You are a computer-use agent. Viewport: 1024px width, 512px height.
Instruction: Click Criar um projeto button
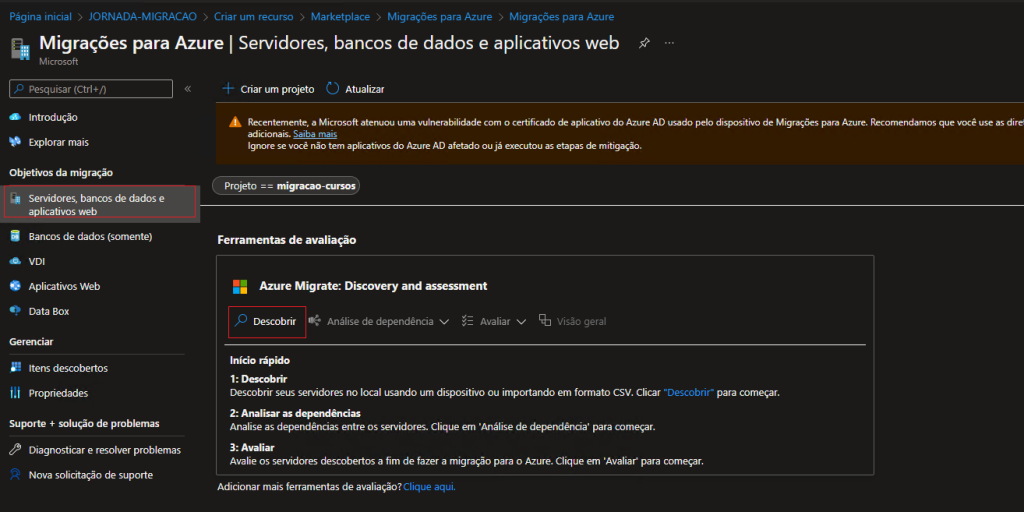tap(268, 89)
